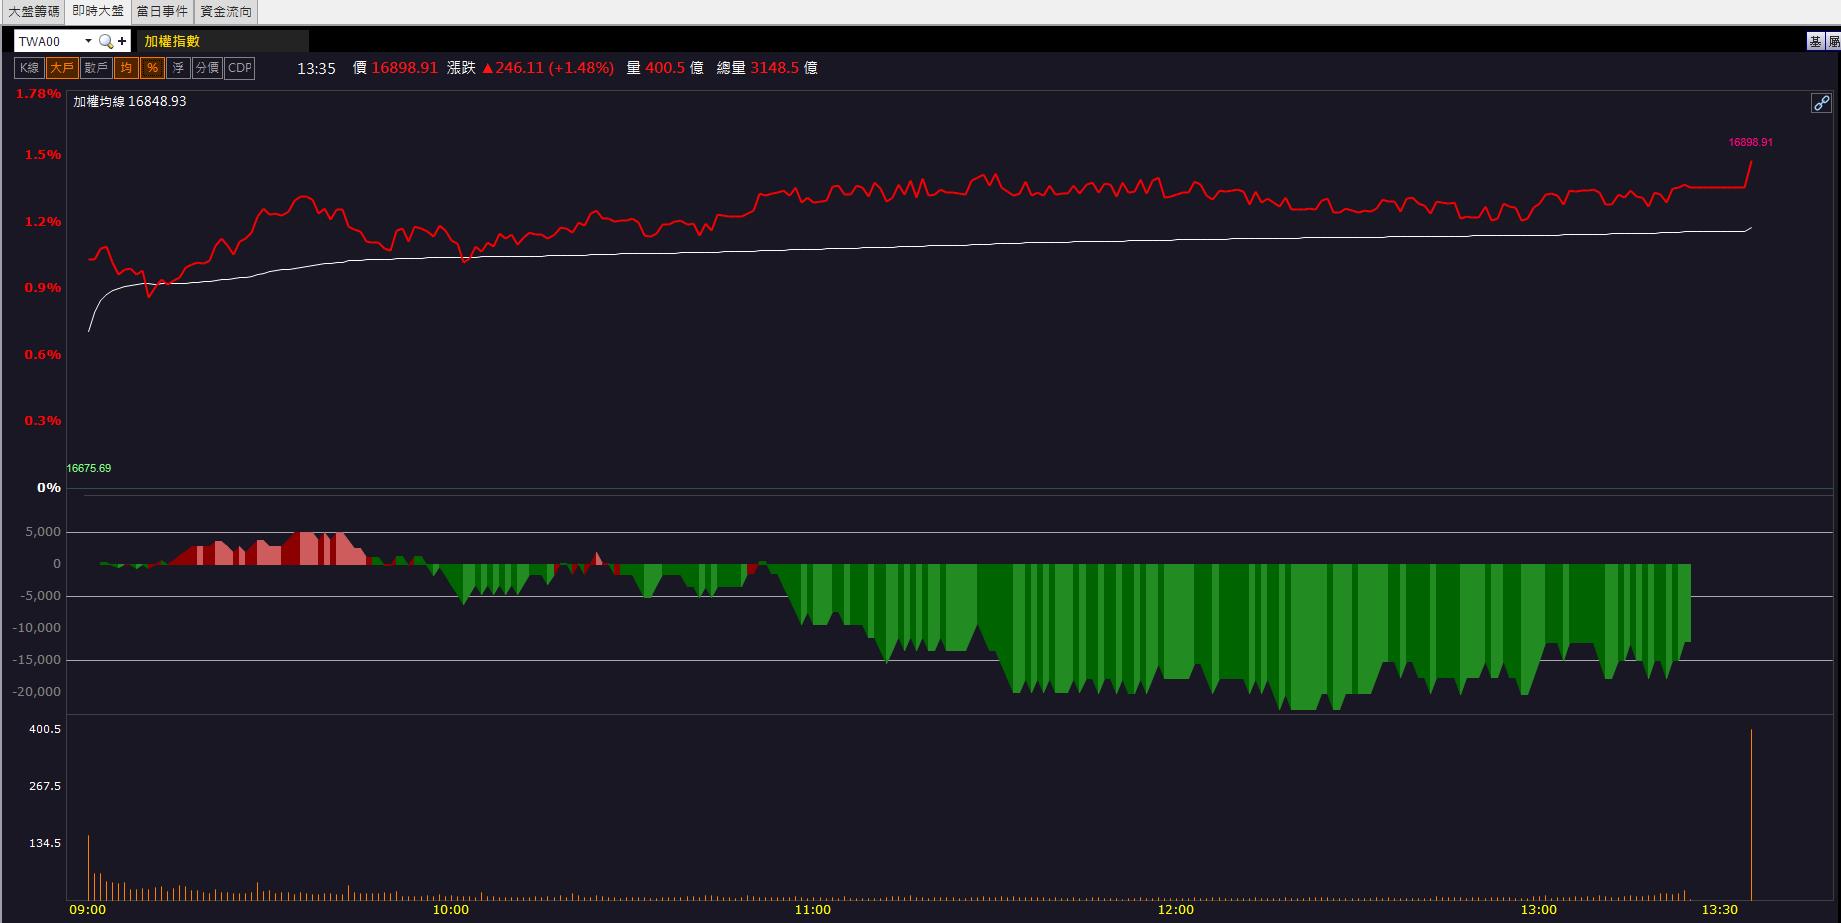
Task: Expand the TWA00 symbol dropdown arrow
Action: point(88,41)
